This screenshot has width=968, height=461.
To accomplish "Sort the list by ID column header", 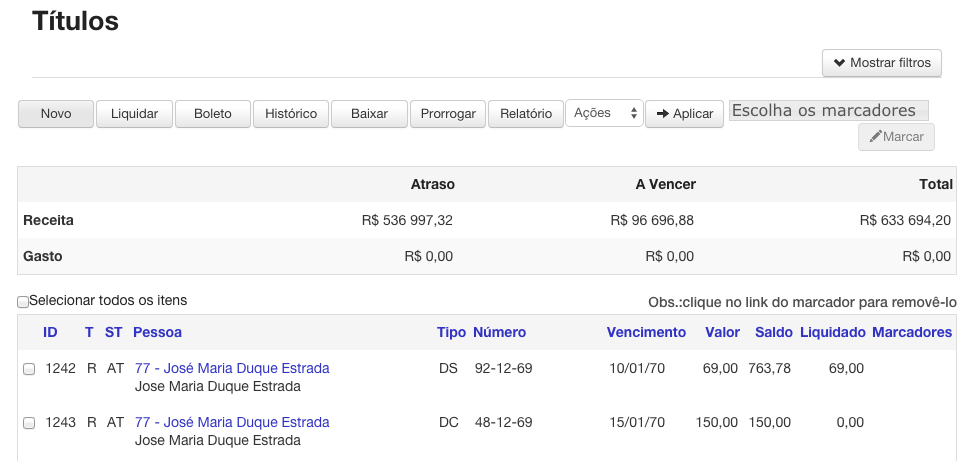I will click(x=50, y=333).
